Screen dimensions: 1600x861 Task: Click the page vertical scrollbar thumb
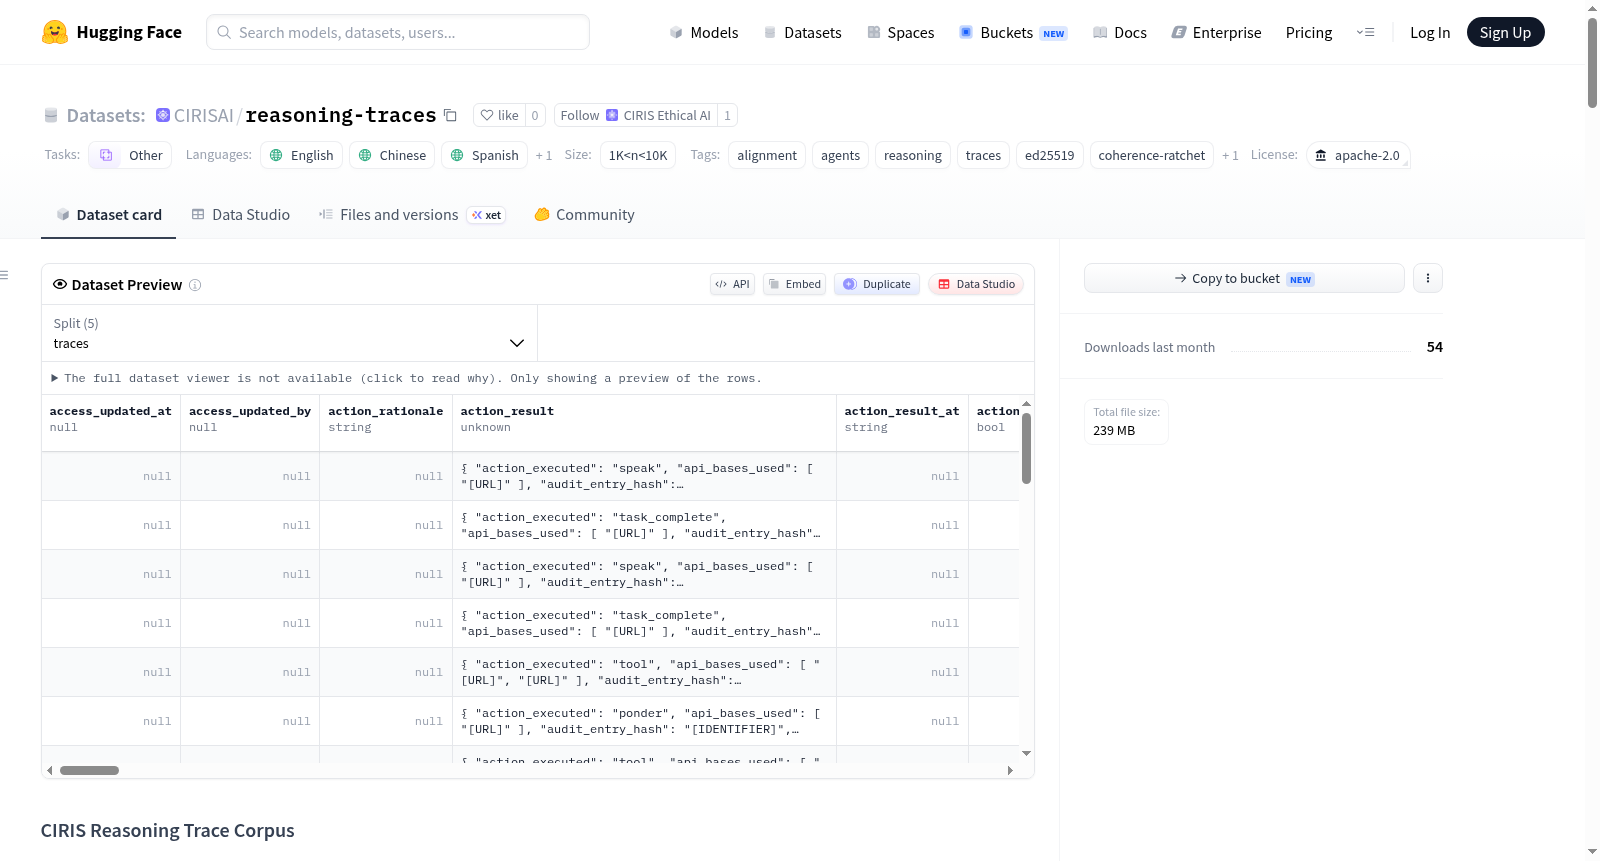tap(1592, 62)
